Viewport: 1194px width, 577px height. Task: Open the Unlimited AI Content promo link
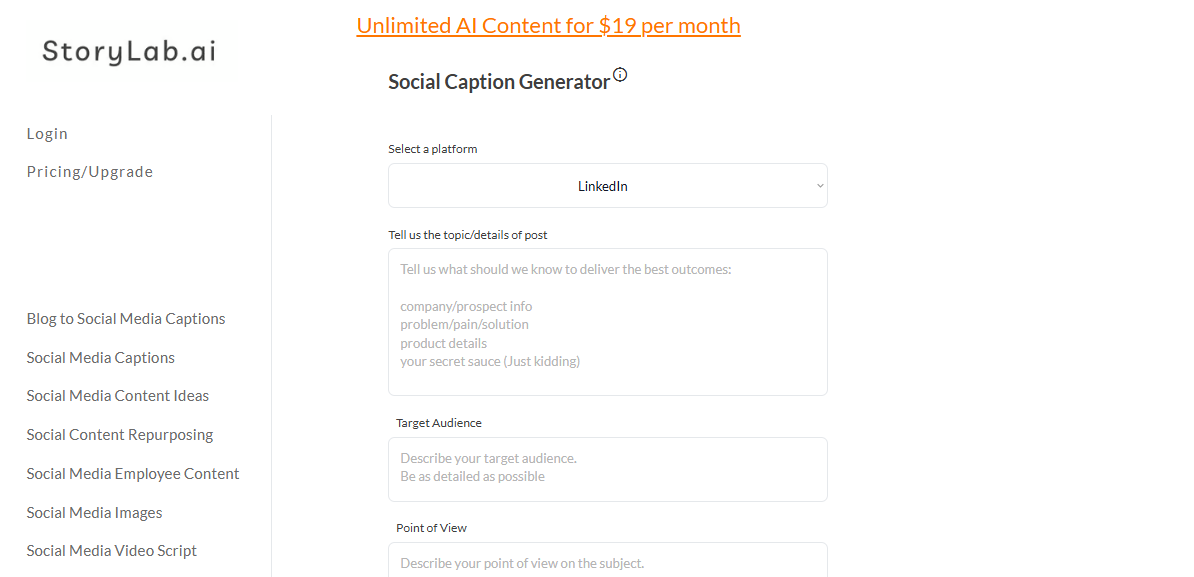[548, 26]
